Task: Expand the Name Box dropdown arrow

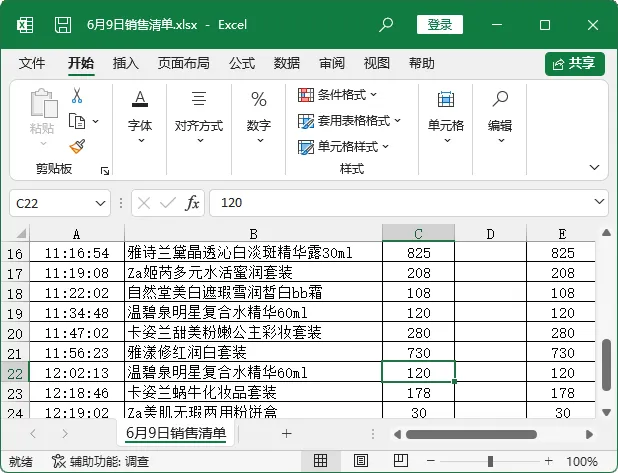Action: pyautogui.click(x=101, y=203)
